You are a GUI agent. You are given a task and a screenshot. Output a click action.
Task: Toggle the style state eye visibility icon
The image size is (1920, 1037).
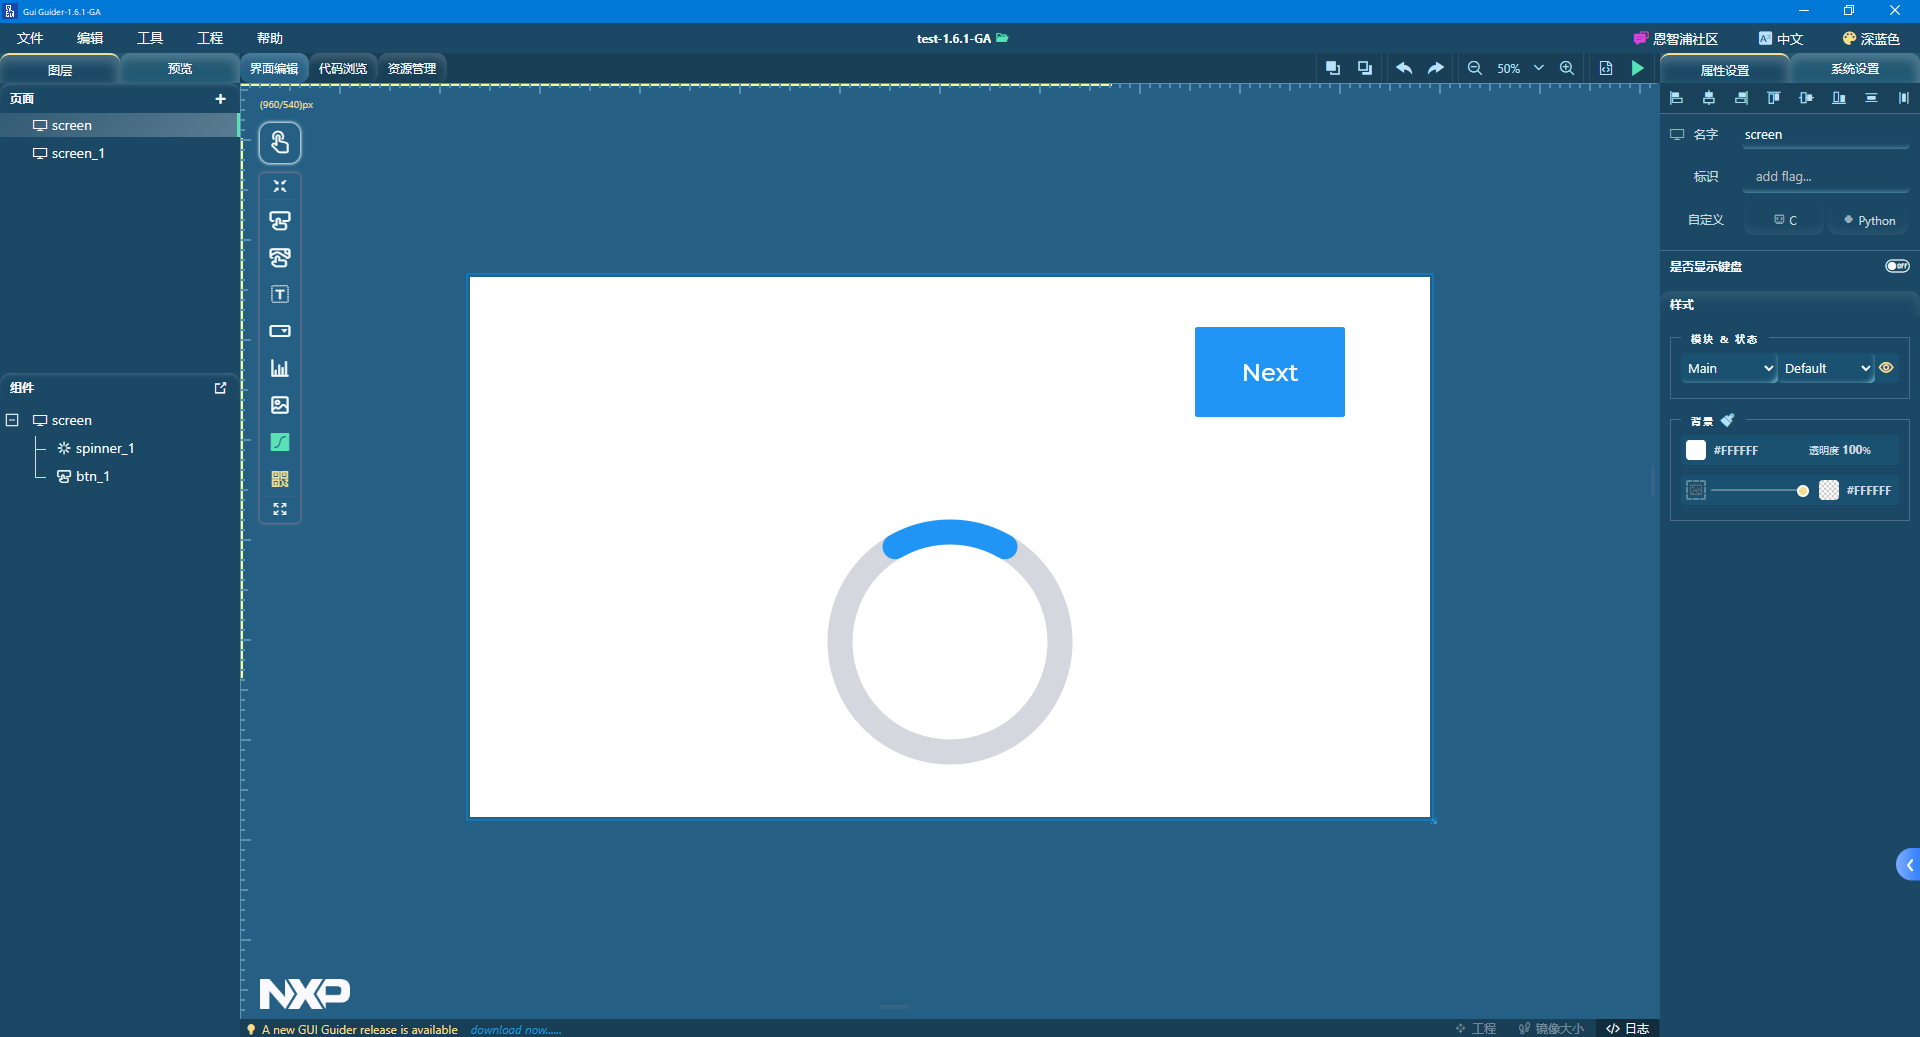tap(1886, 368)
